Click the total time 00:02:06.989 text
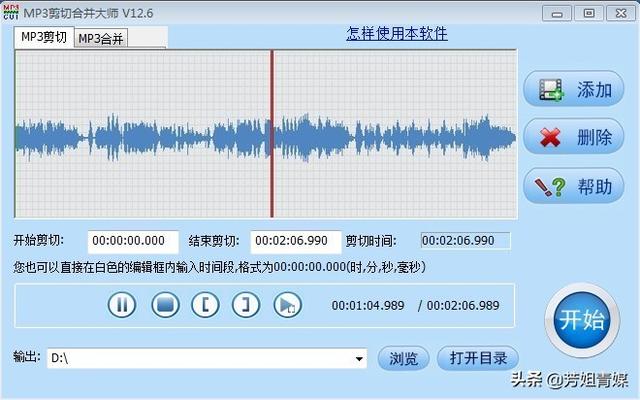 click(463, 305)
